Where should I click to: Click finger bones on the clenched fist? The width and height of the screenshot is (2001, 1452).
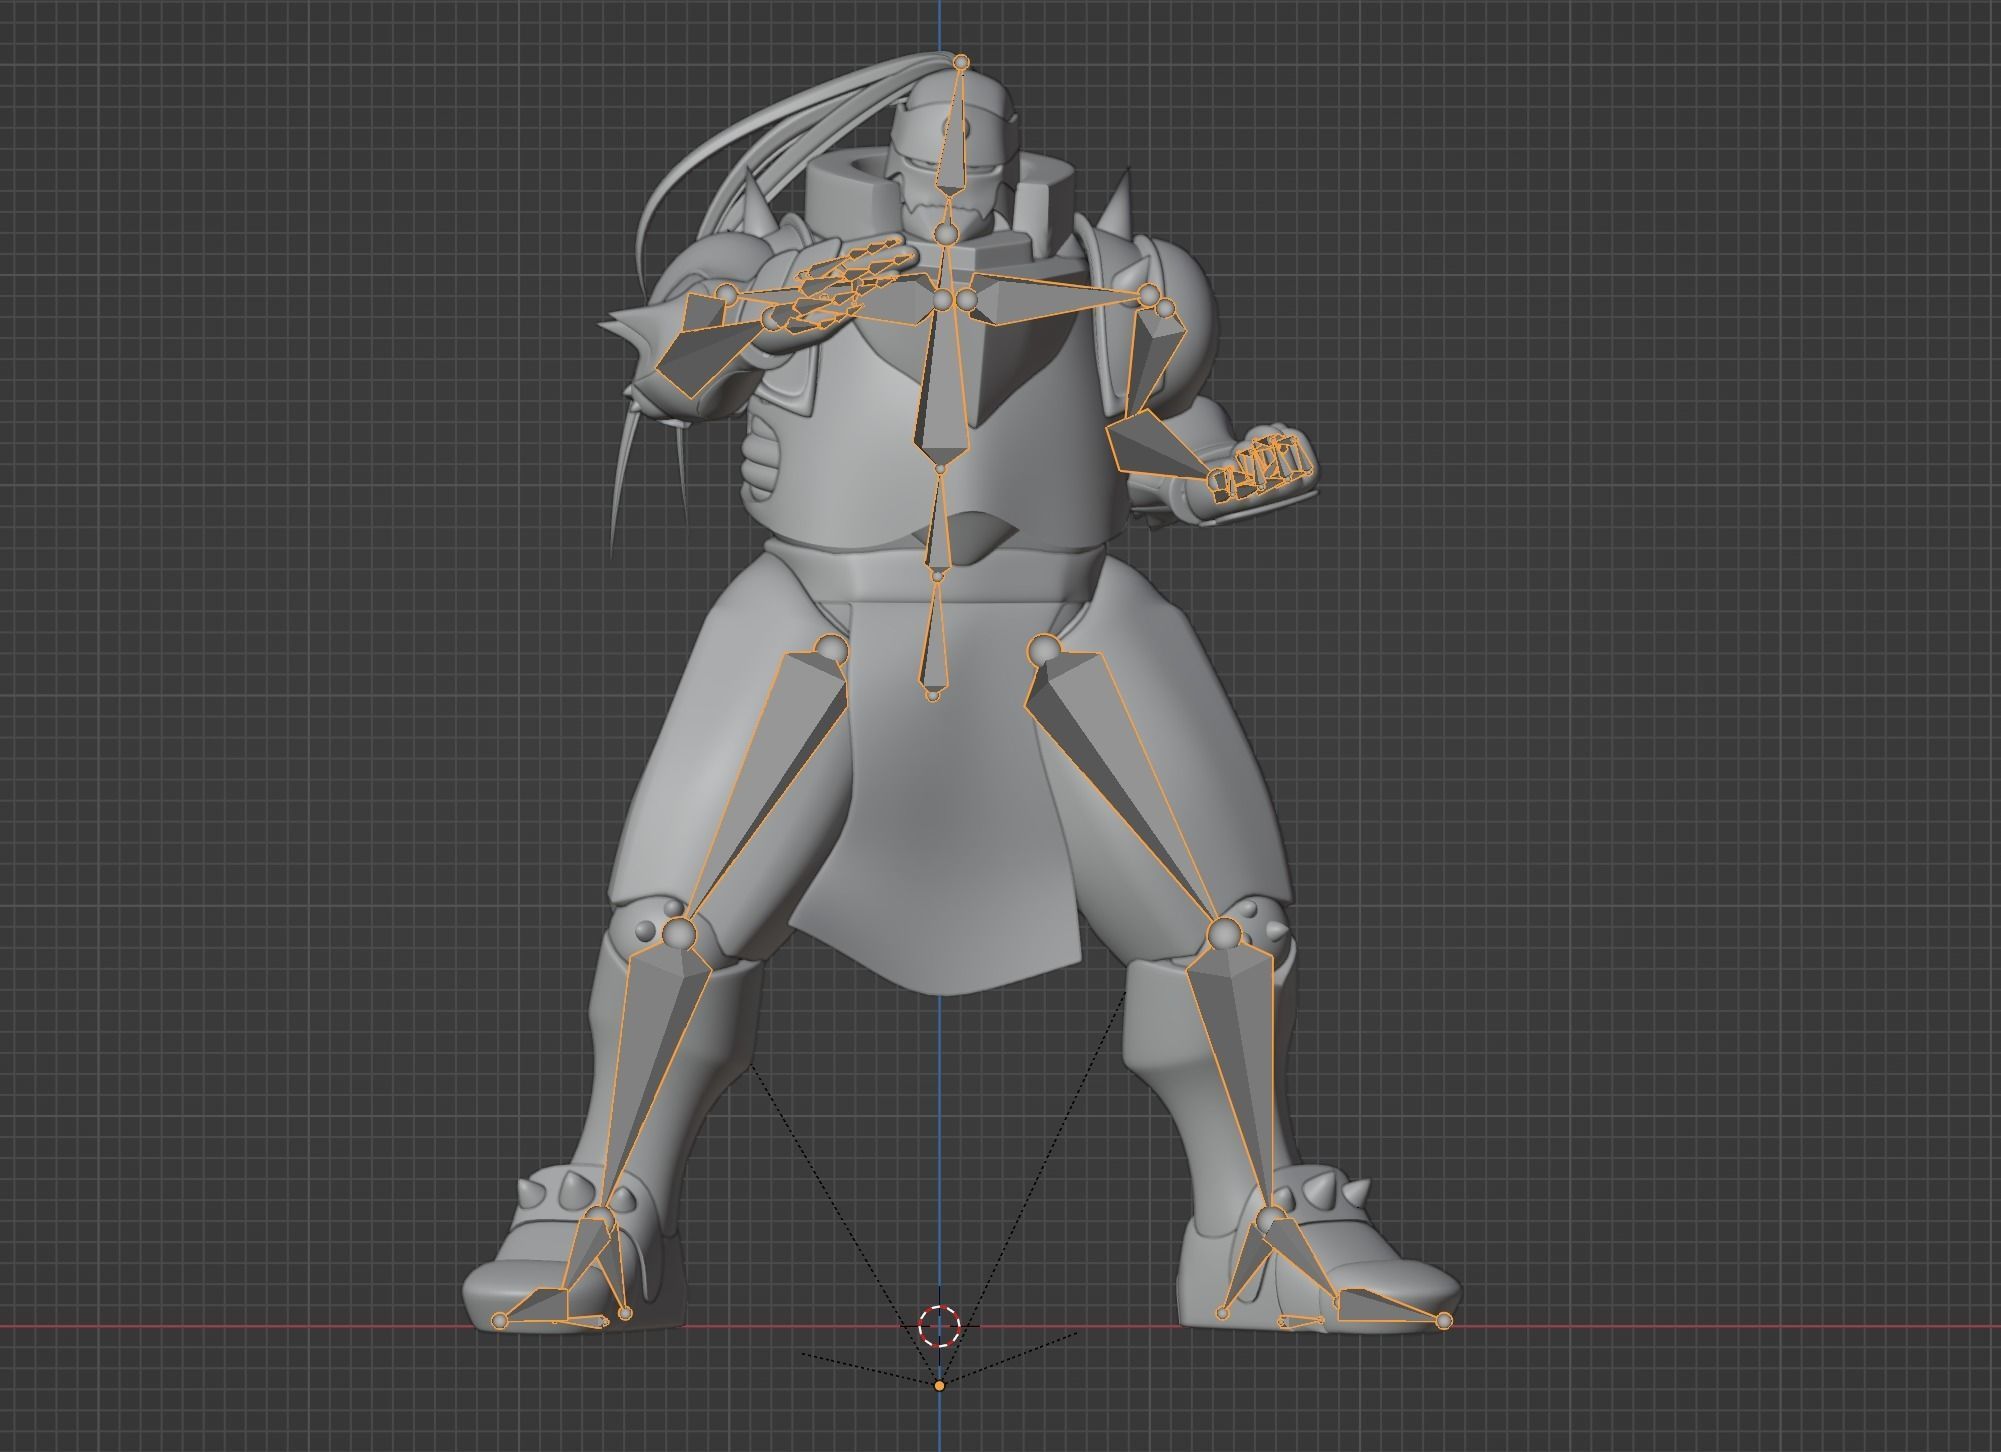[x=1260, y=470]
